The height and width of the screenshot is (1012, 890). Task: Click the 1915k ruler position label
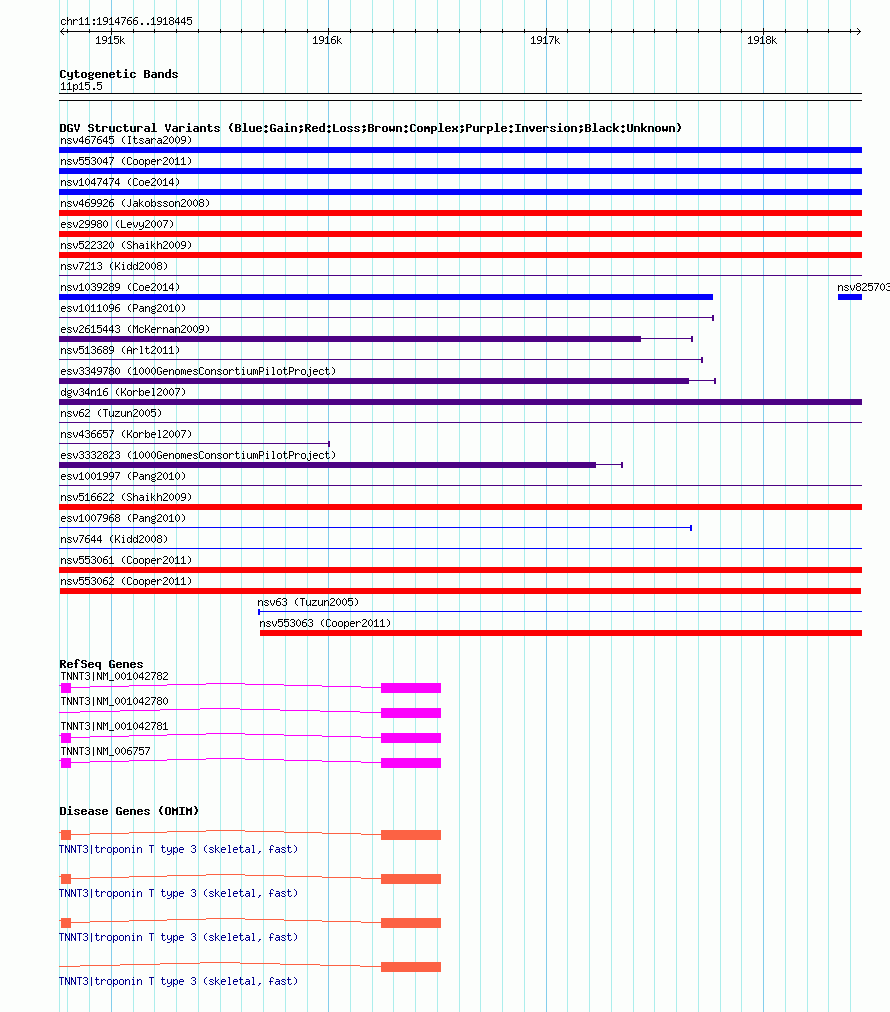[x=110, y=41]
